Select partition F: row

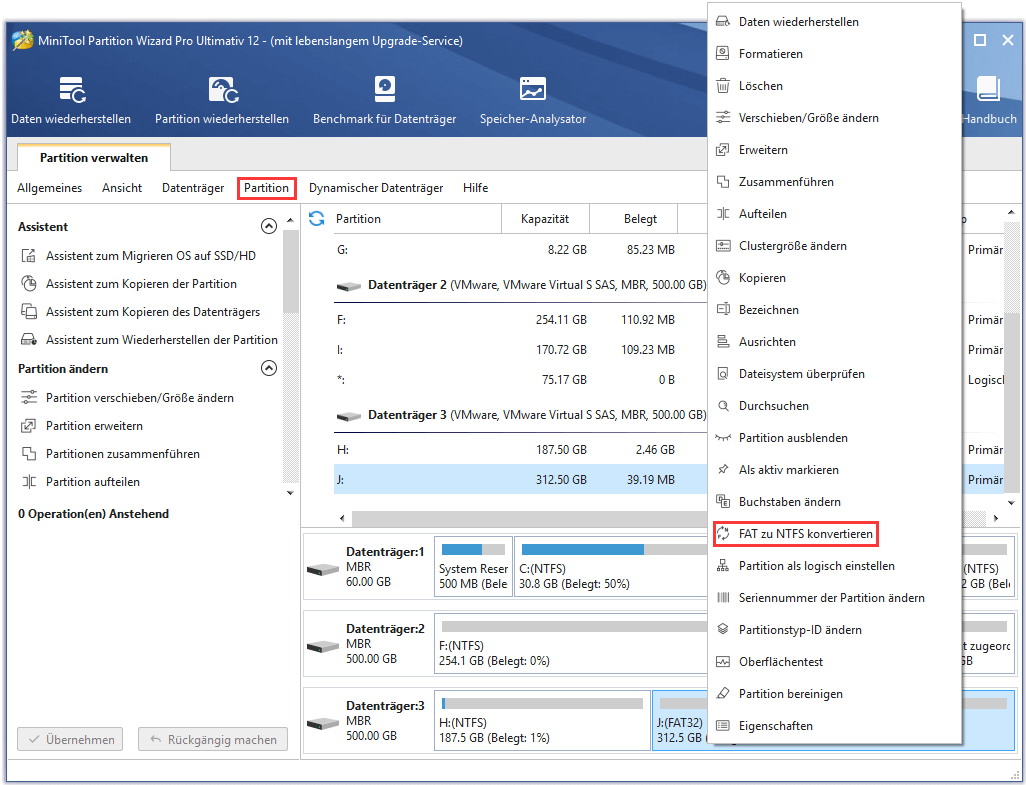[x=520, y=320]
